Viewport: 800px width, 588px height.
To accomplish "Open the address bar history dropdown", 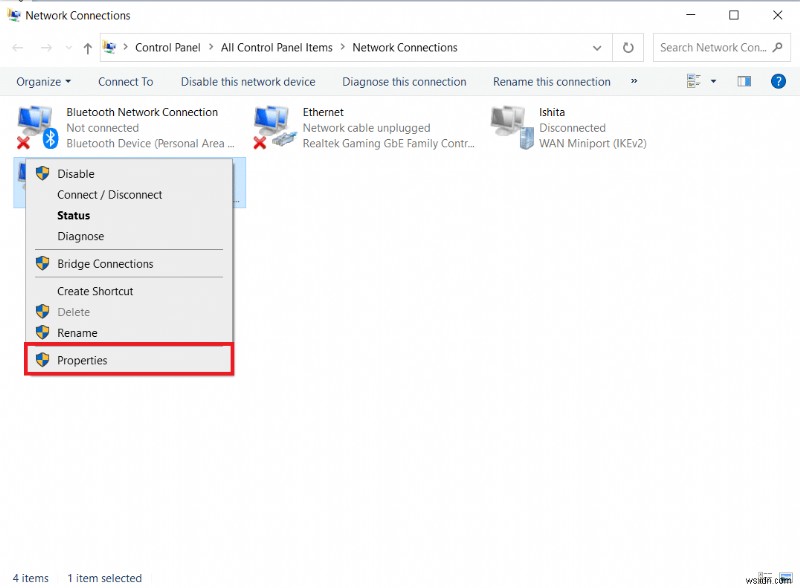I will (597, 48).
